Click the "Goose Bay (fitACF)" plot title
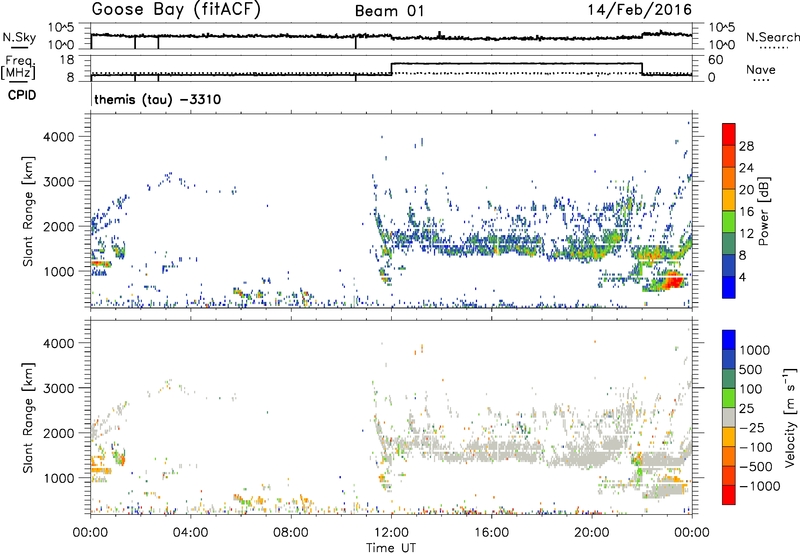800x554 pixels. 176,10
